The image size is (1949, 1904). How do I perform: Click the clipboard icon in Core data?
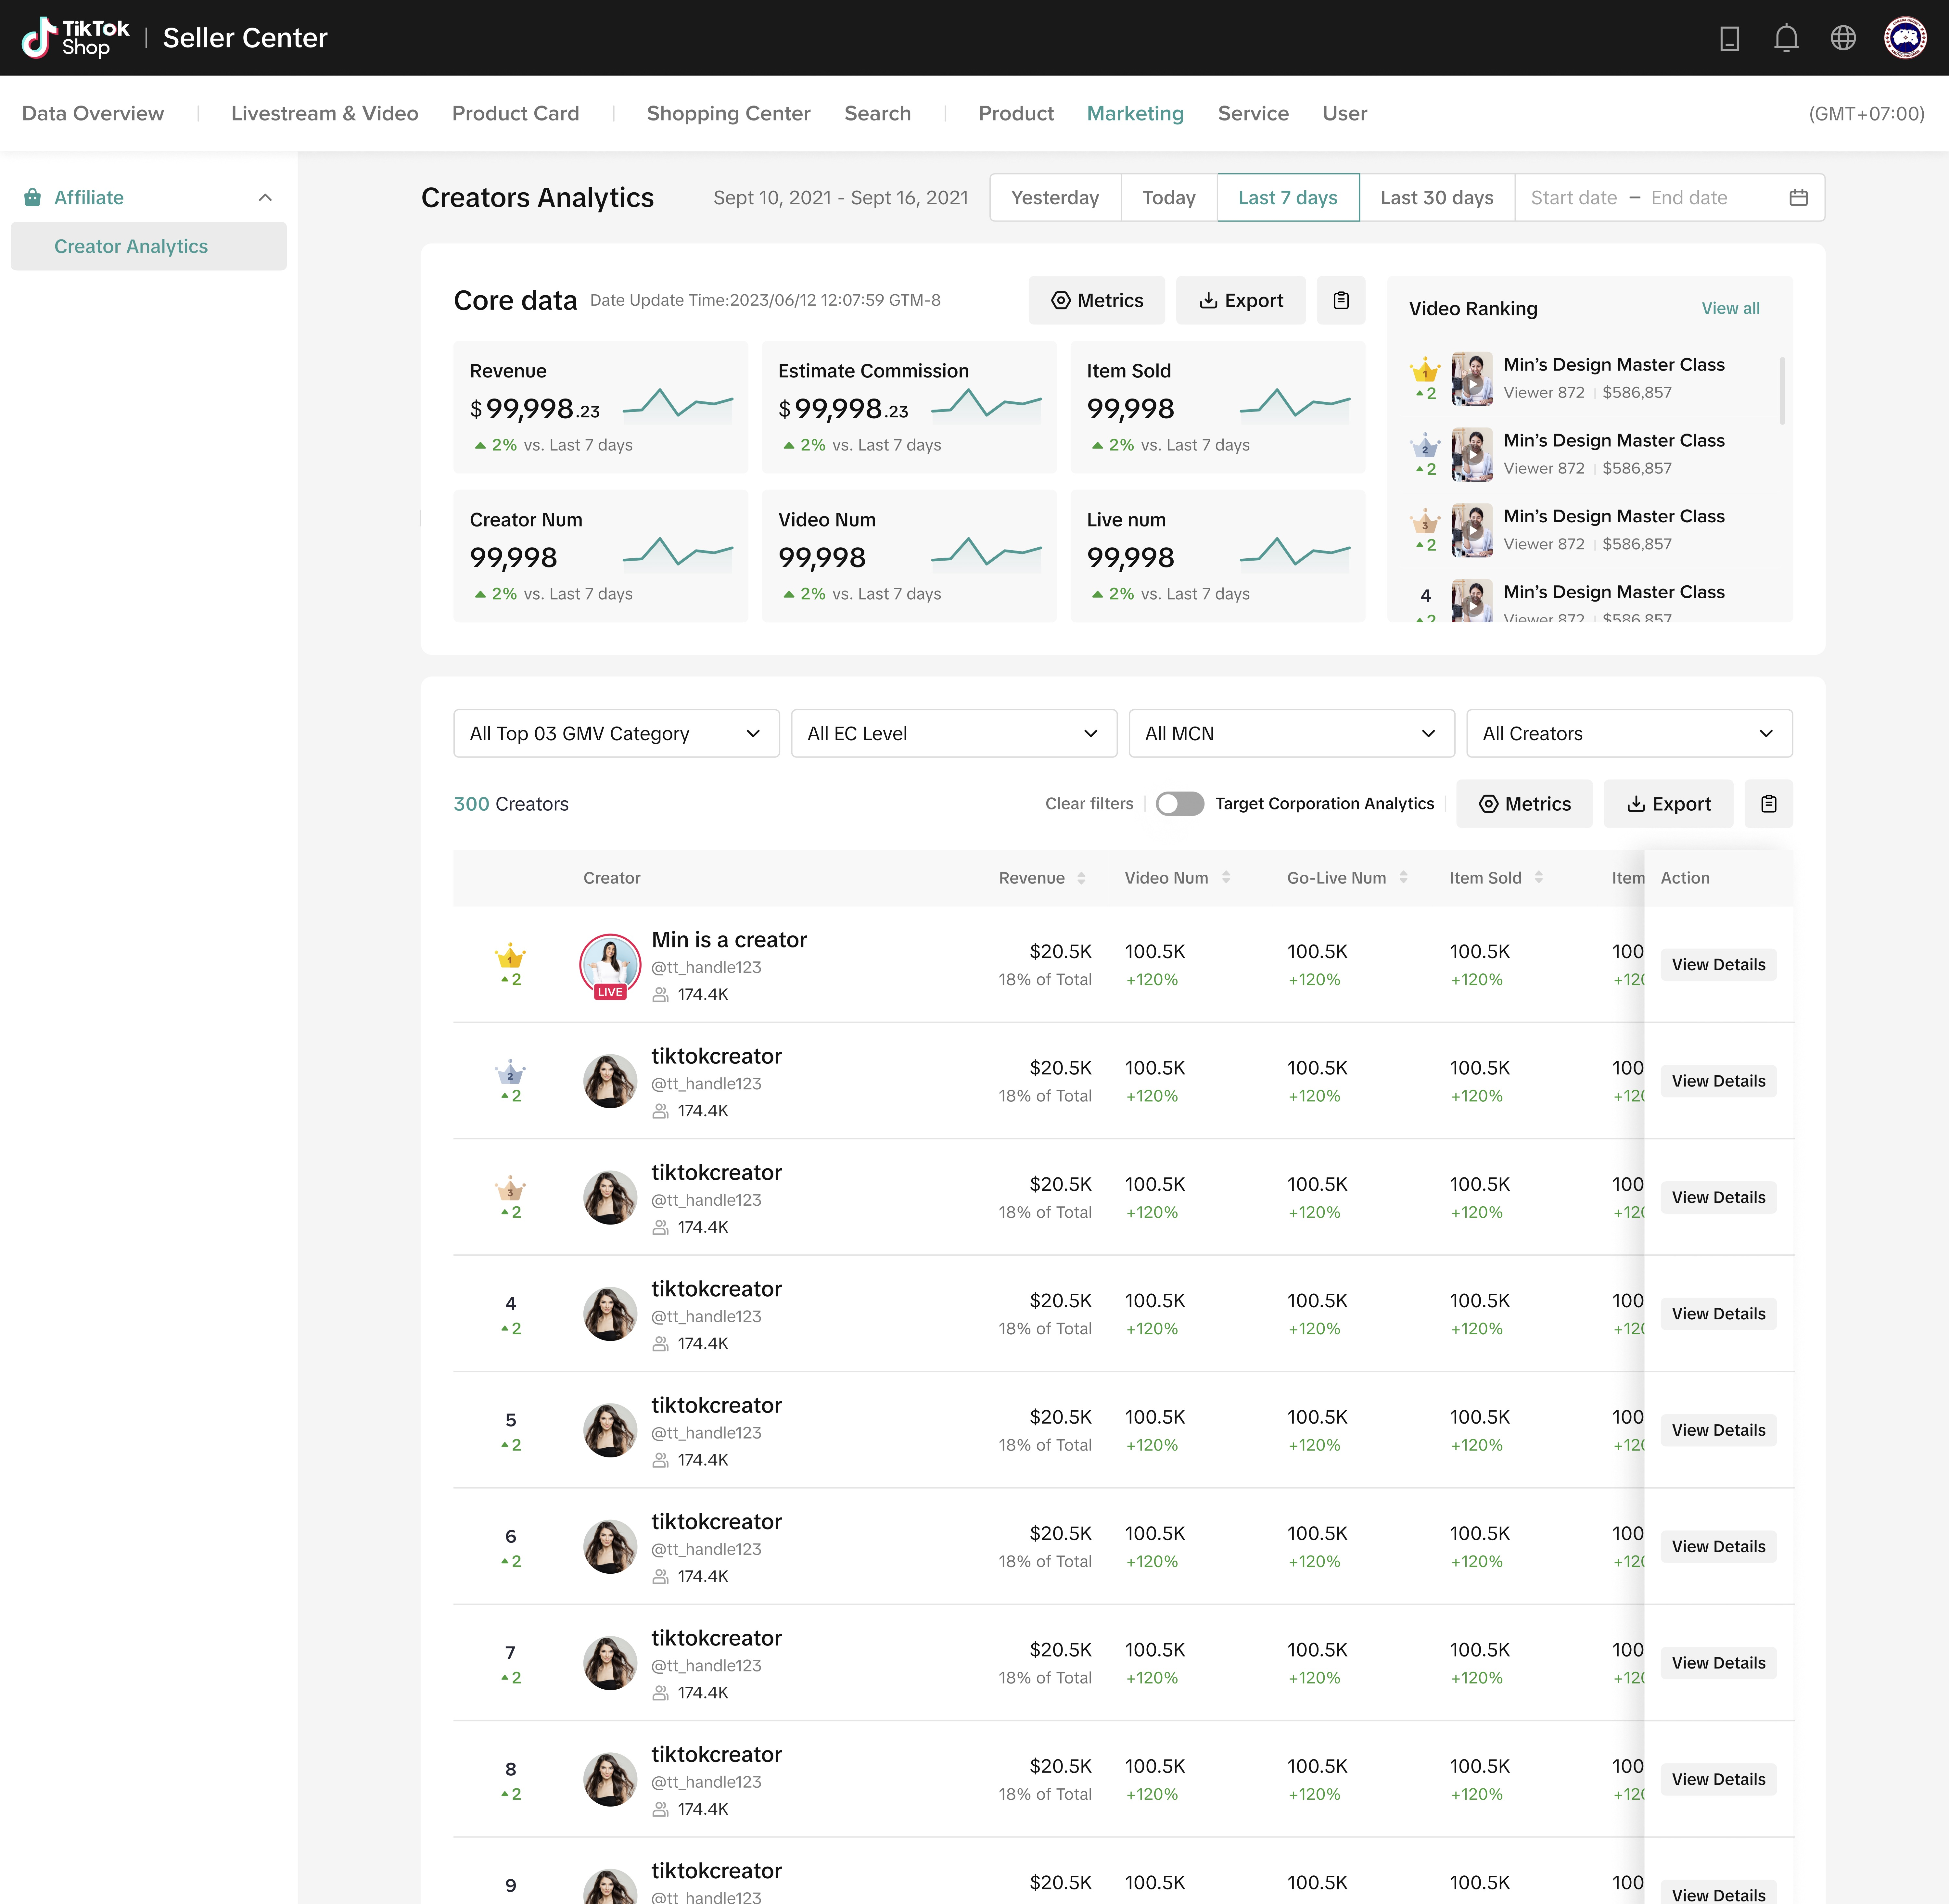point(1341,300)
